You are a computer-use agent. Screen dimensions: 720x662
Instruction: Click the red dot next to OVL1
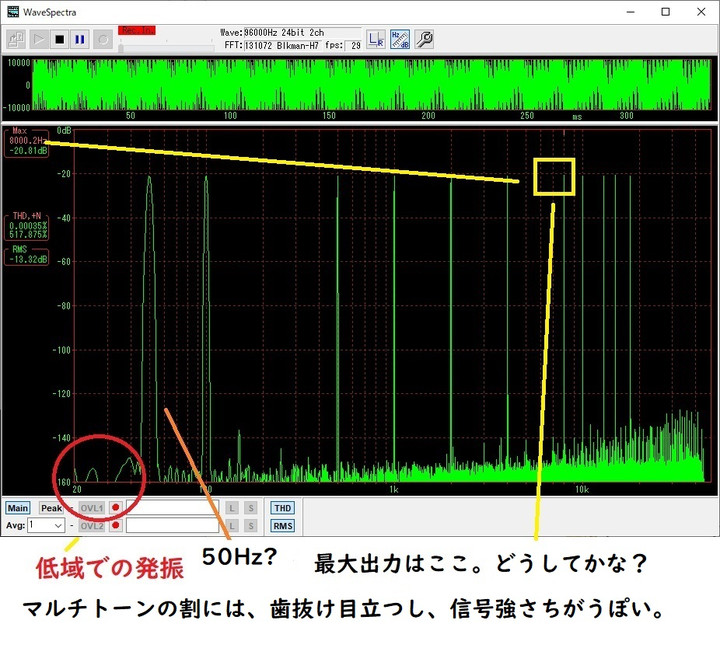click(x=116, y=508)
